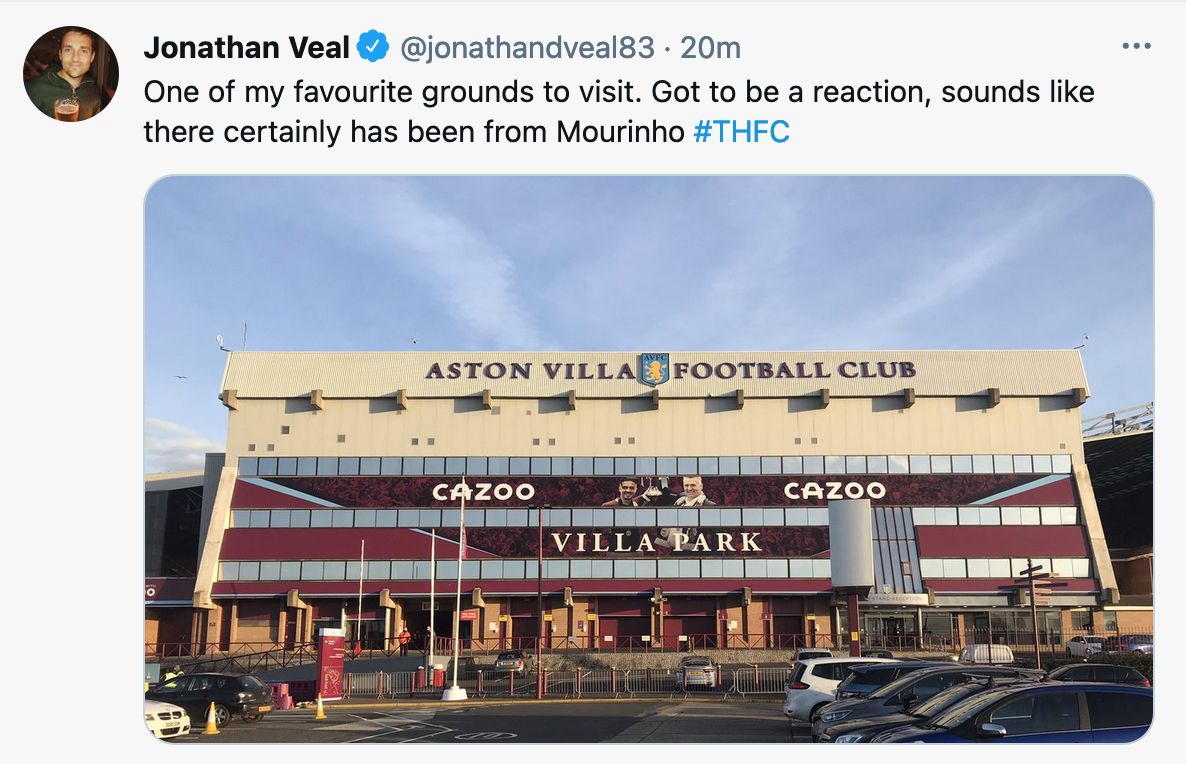This screenshot has width=1186, height=764.
Task: Click the tweet's first line about favourite grounds
Action: point(618,92)
